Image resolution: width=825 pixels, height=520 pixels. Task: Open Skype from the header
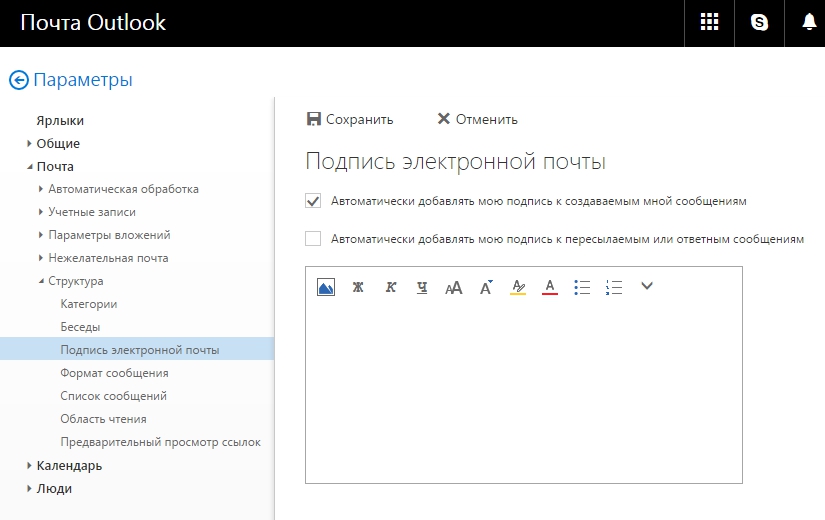(x=759, y=23)
